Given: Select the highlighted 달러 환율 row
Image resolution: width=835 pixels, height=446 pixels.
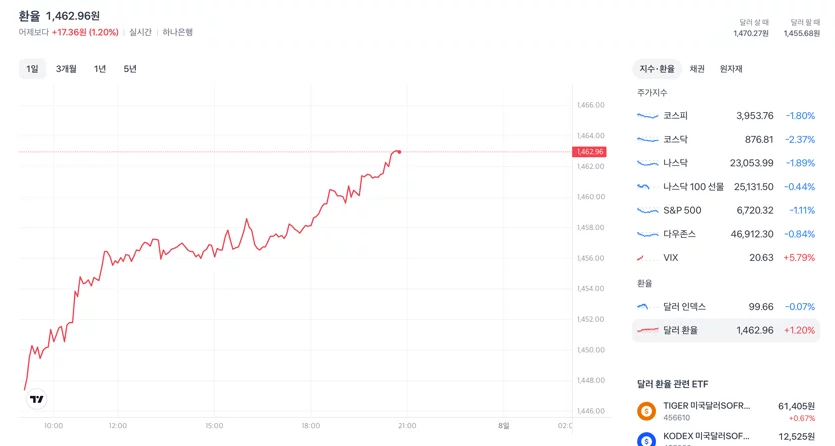Looking at the screenshot, I should click(726, 330).
